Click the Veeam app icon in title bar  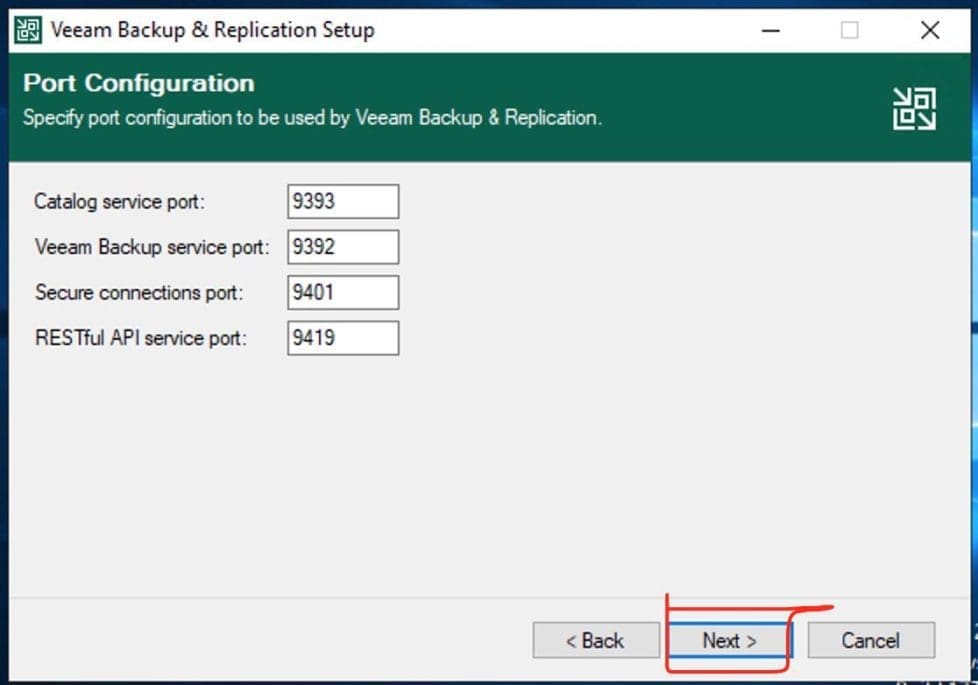pos(28,30)
